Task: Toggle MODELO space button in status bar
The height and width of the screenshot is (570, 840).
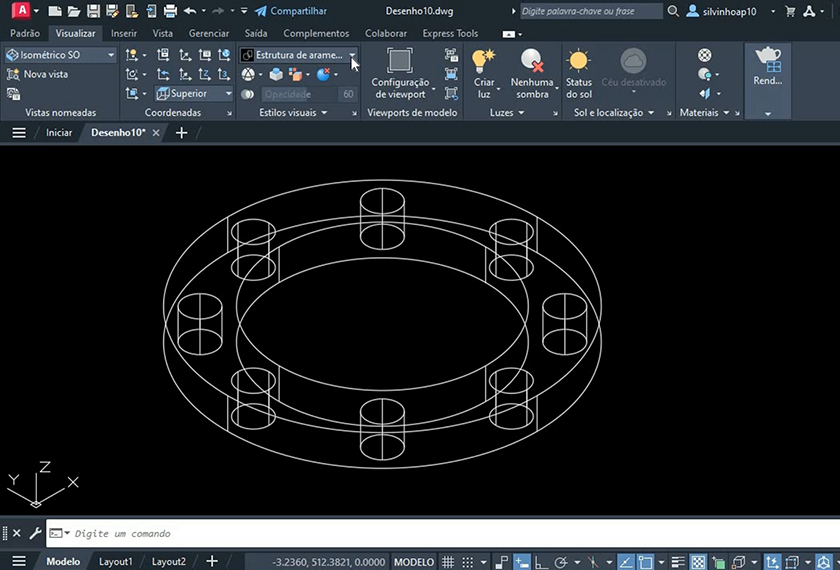Action: pyautogui.click(x=413, y=562)
